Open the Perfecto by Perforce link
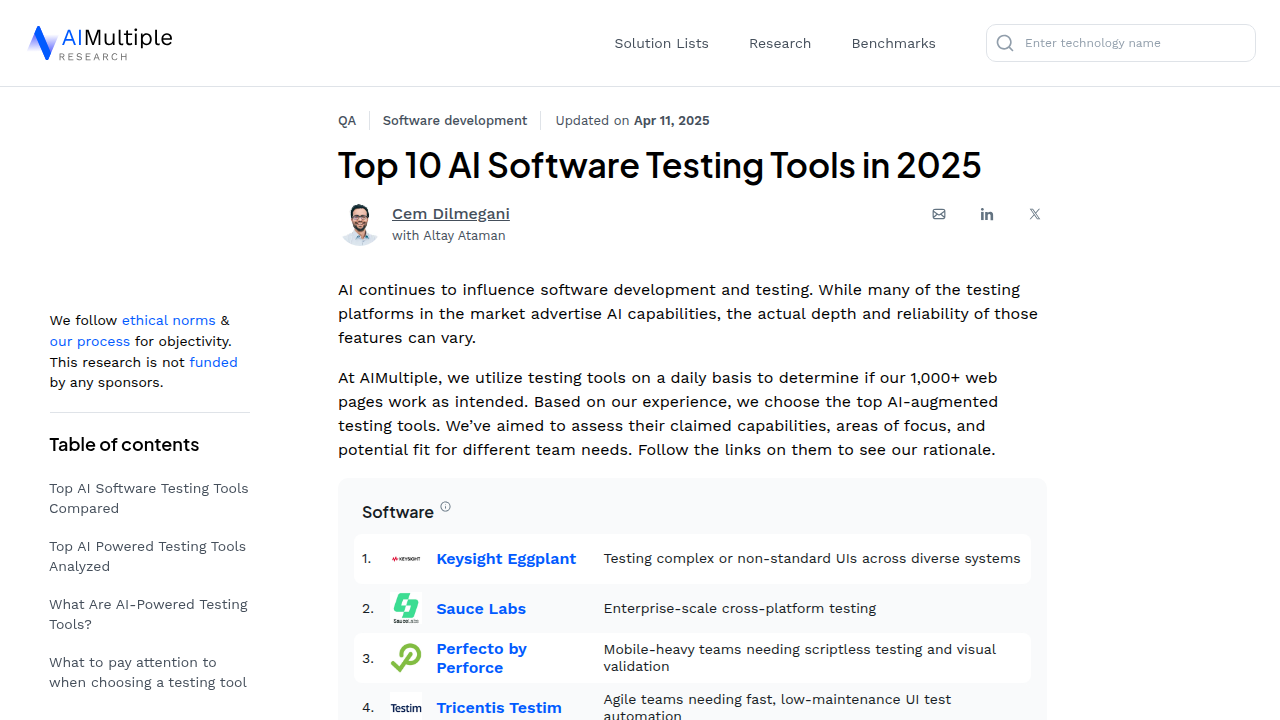Screen dimensions: 1280x720 pyautogui.click(x=482, y=658)
